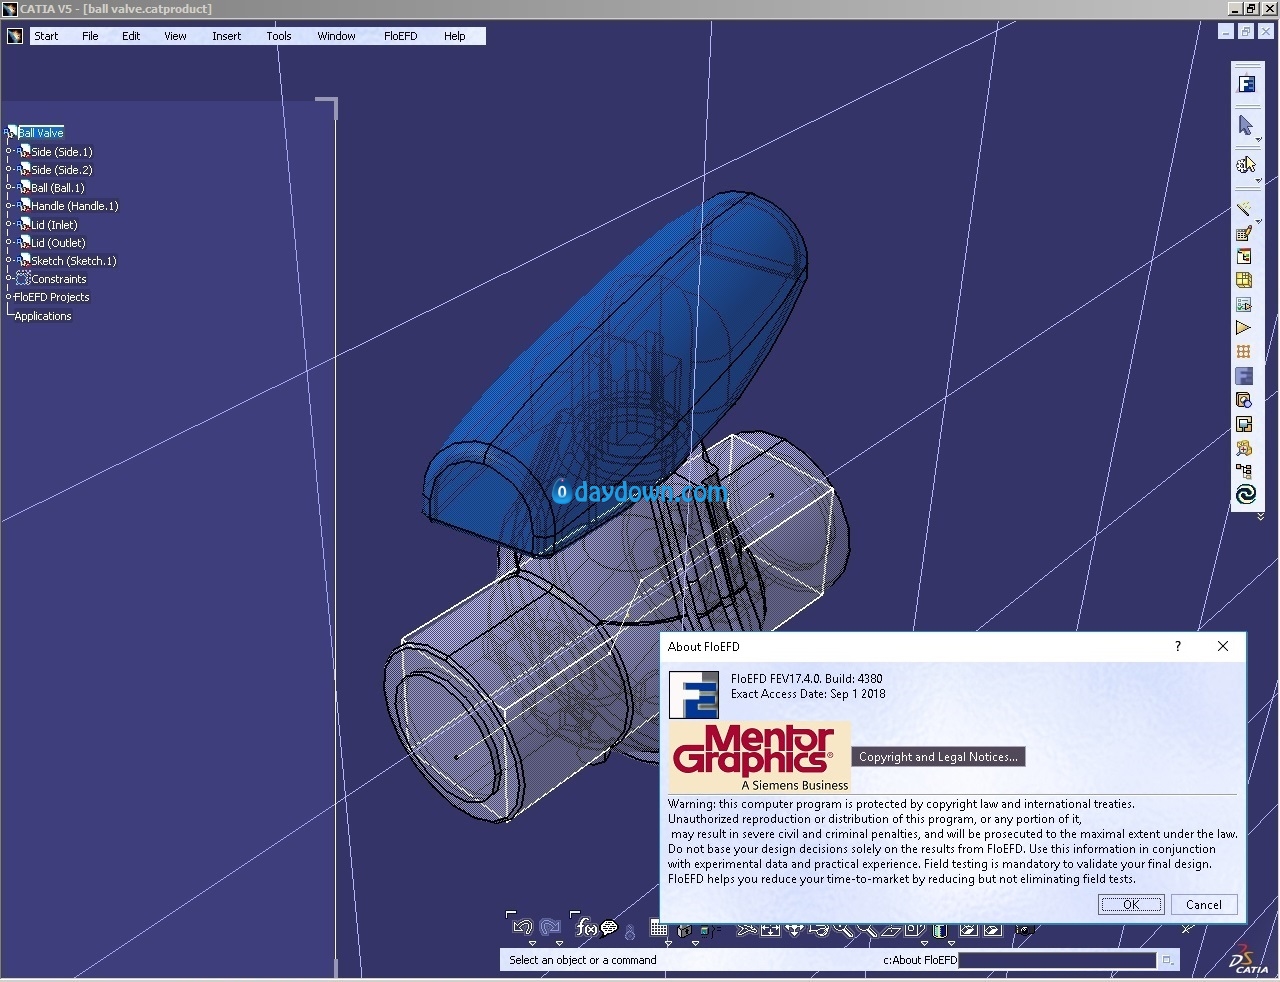Activate the Pan view arrows icon
This screenshot has height=982, width=1280.
794,929
